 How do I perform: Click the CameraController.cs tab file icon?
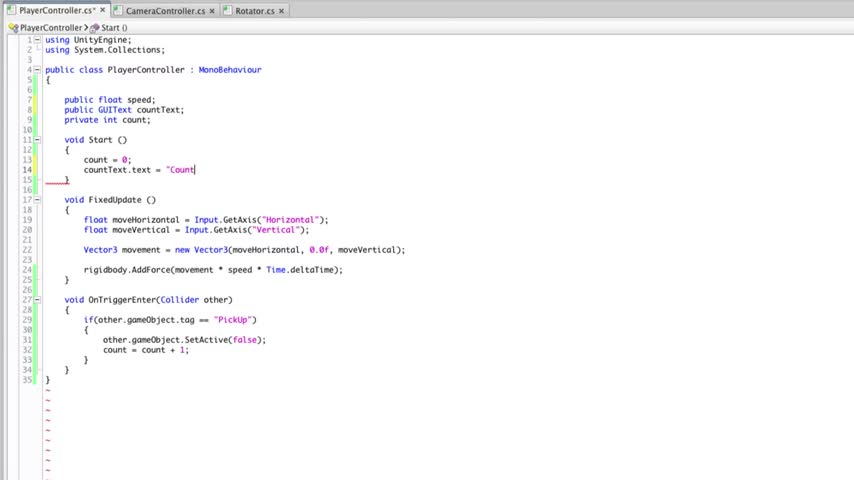118,10
